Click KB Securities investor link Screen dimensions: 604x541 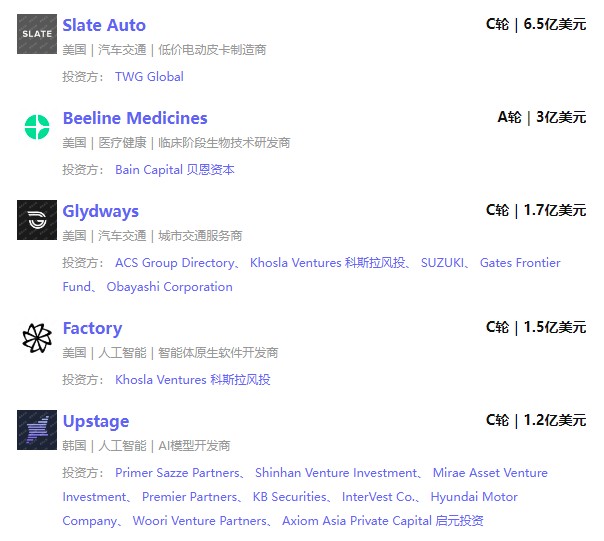[x=290, y=497]
